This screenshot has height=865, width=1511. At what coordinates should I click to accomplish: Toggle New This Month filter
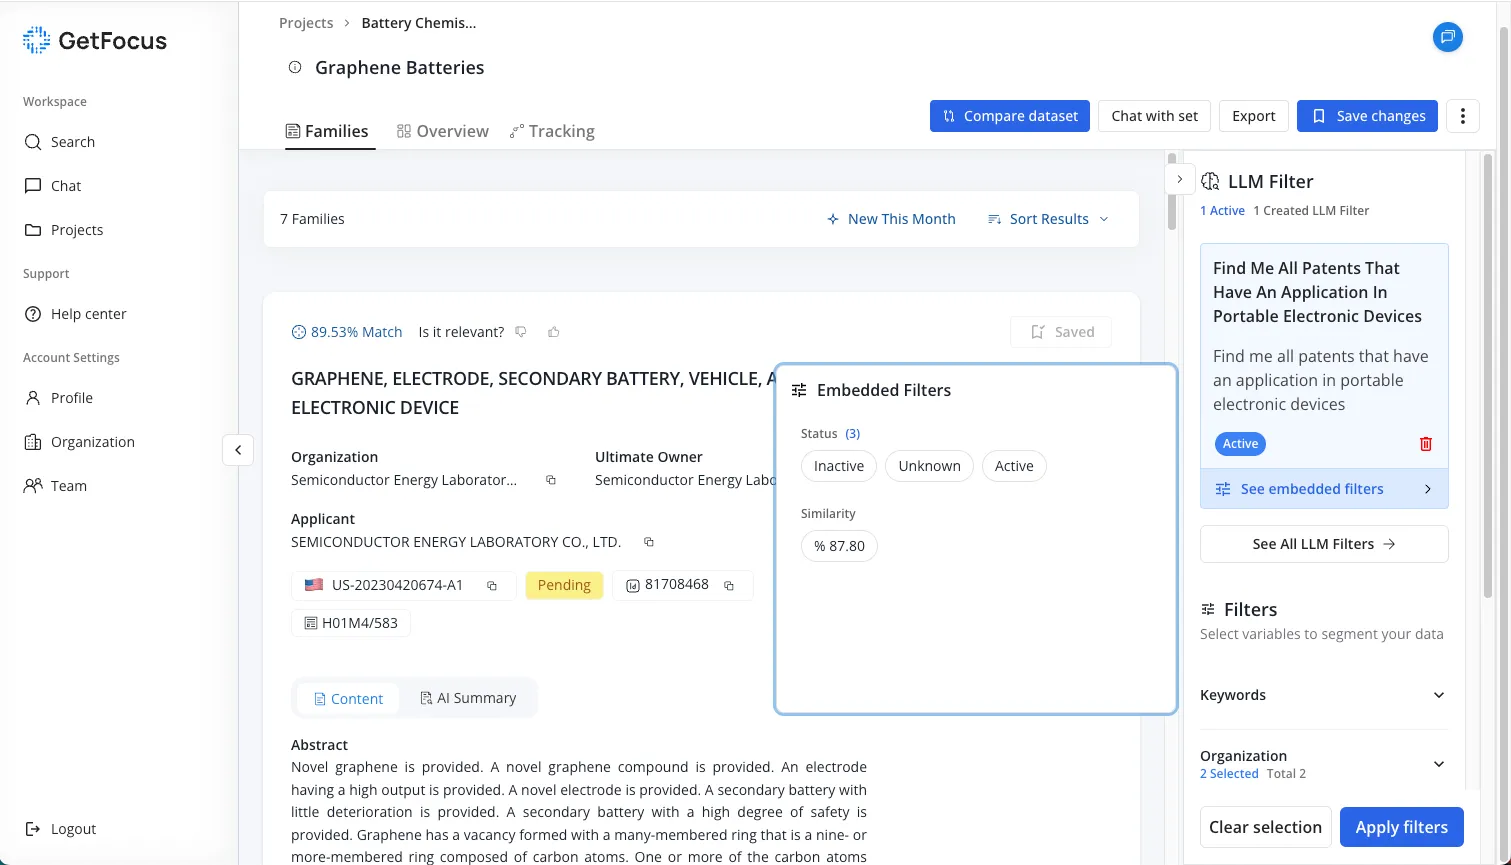click(x=891, y=219)
